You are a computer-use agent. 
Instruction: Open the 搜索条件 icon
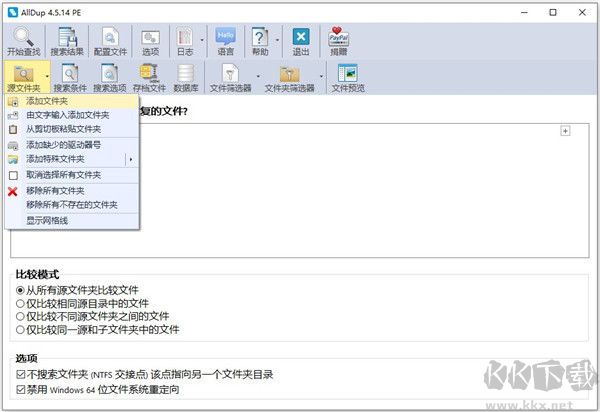[70, 73]
